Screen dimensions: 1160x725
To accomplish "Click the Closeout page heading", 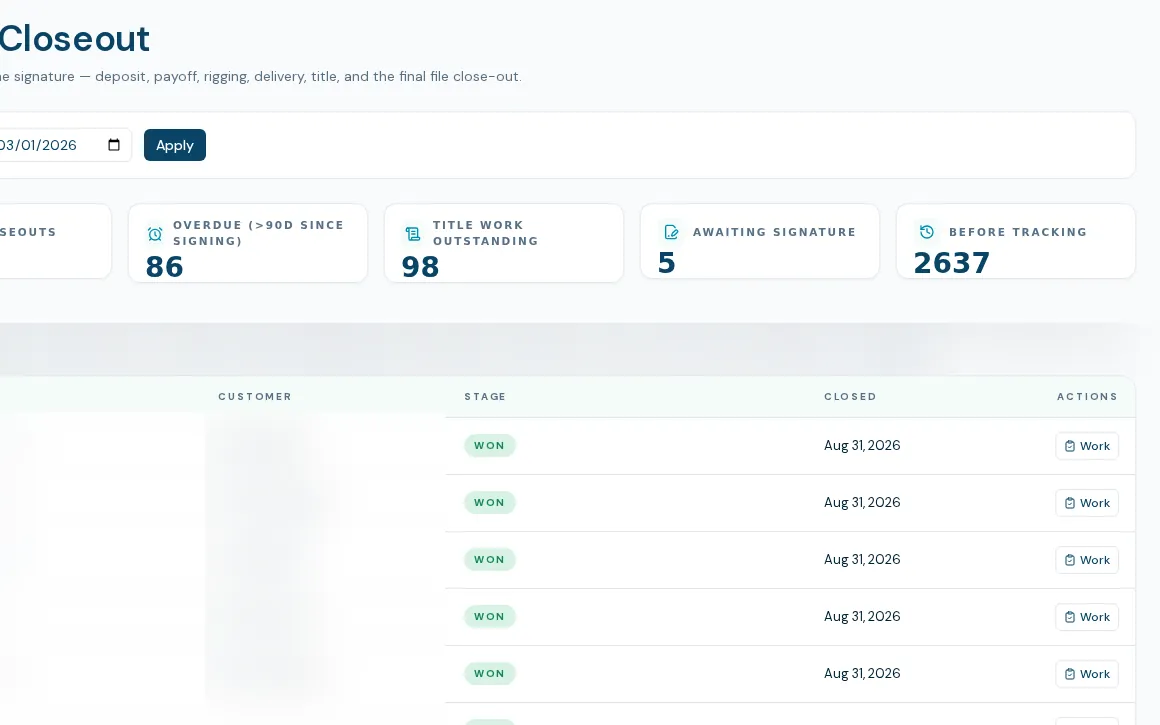I will (x=75, y=38).
